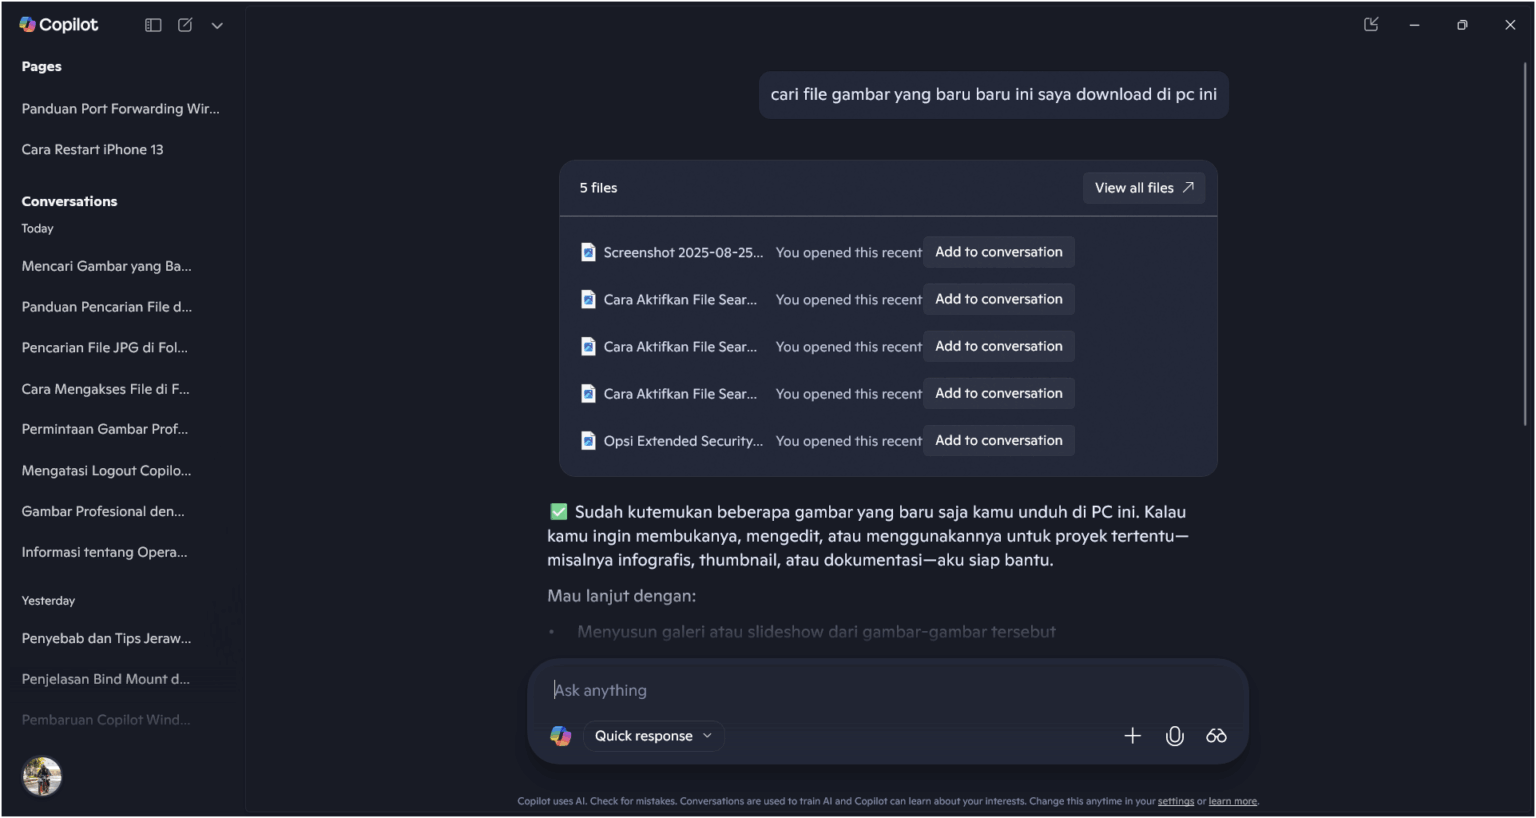This screenshot has width=1536, height=818.
Task: Click the plus attachment icon in input bar
Action: coord(1132,735)
